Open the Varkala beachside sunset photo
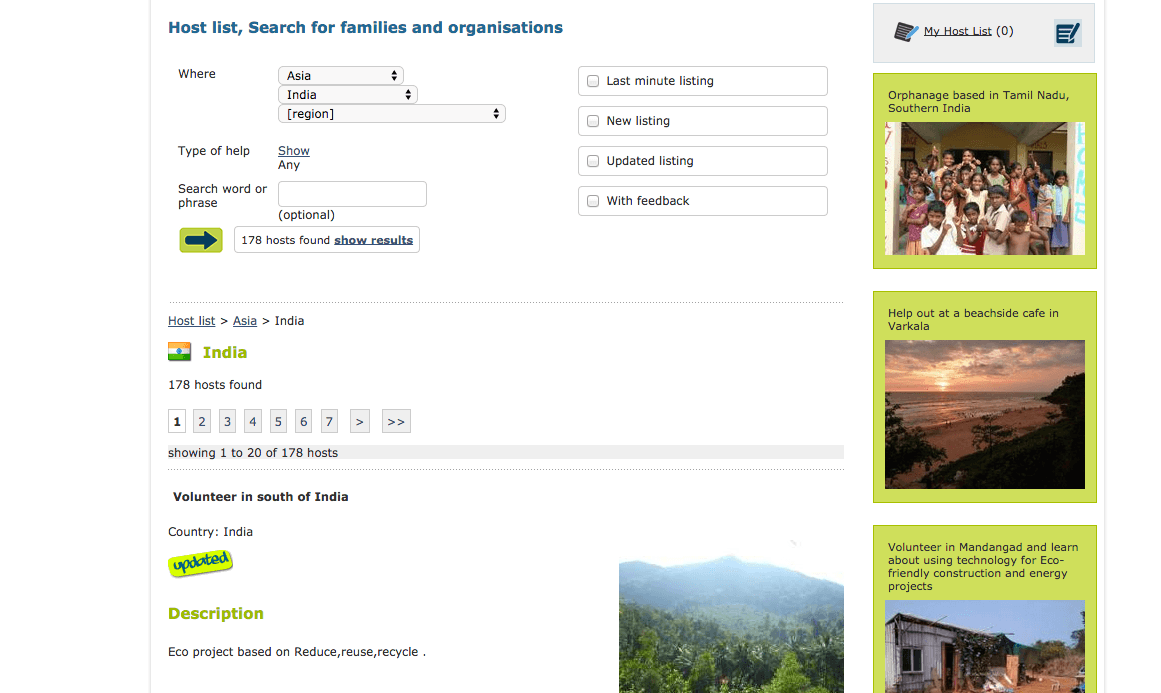 point(984,414)
